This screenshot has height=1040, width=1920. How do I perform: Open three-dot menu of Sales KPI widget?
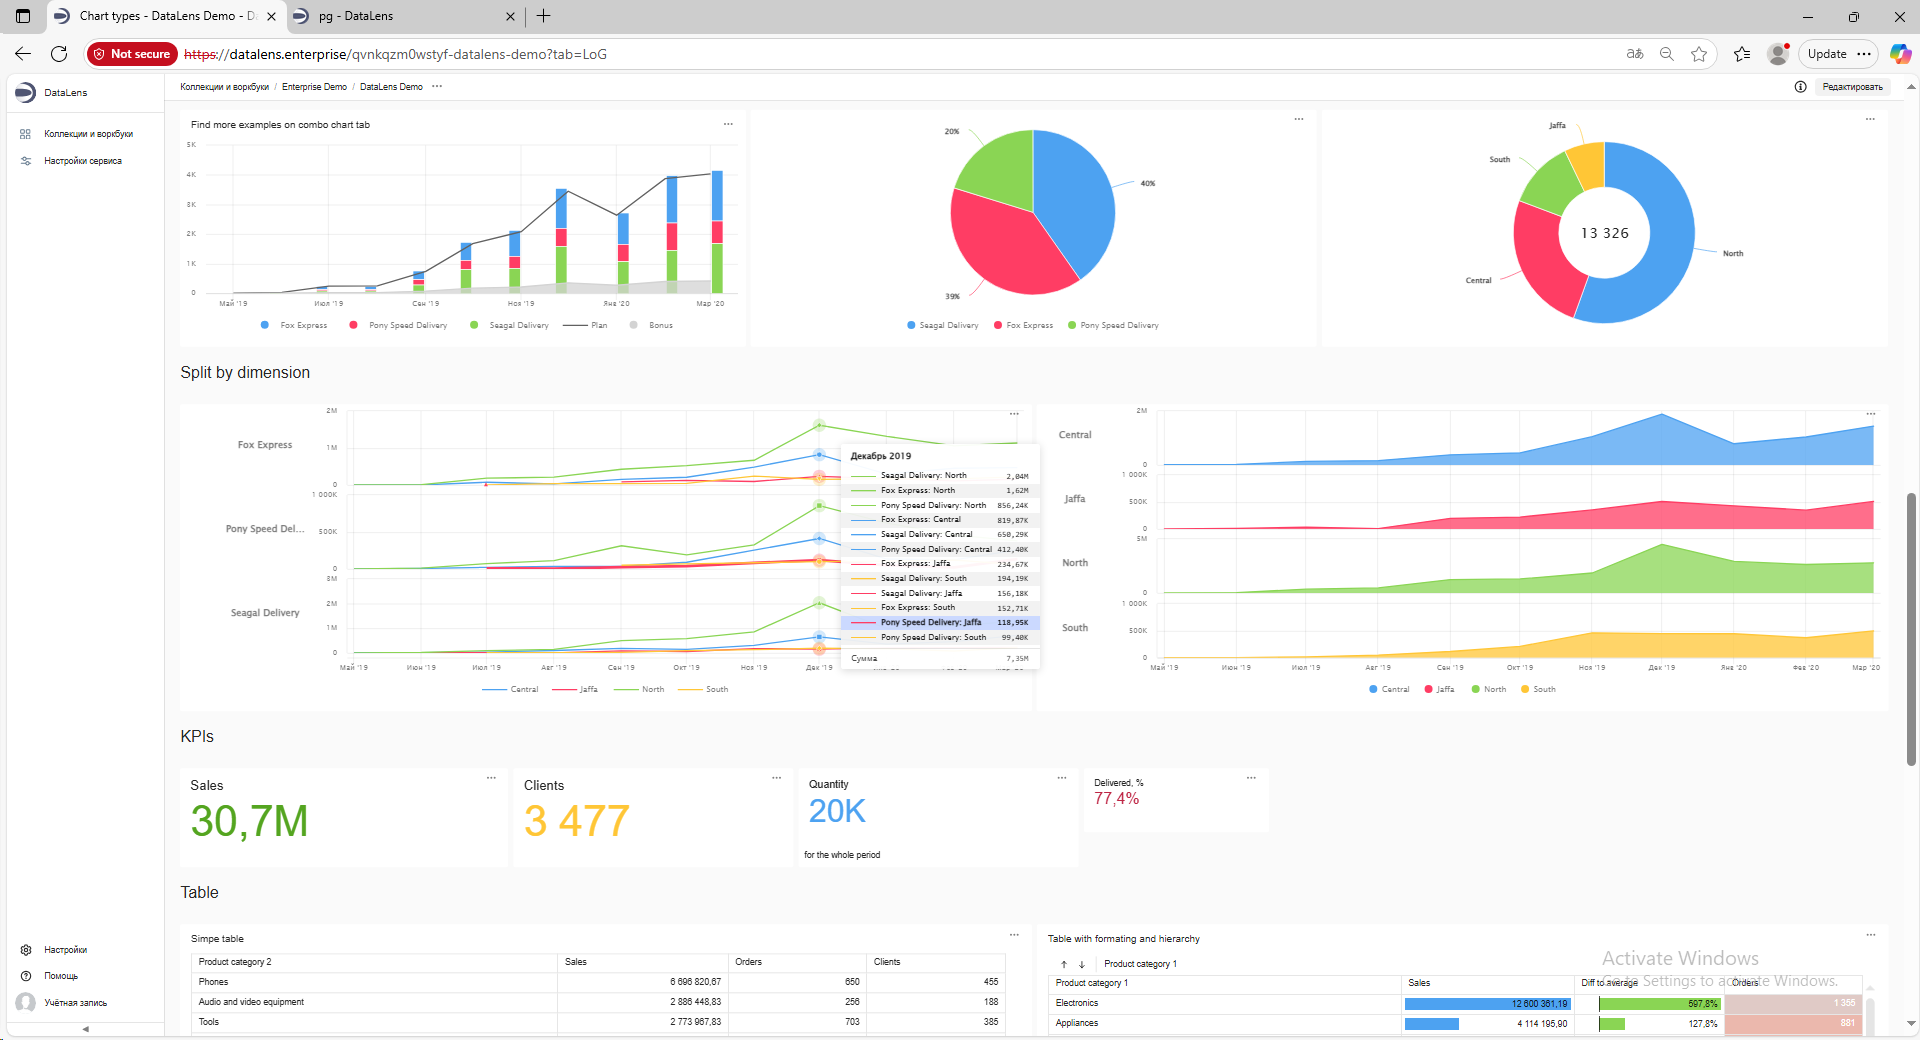[491, 778]
